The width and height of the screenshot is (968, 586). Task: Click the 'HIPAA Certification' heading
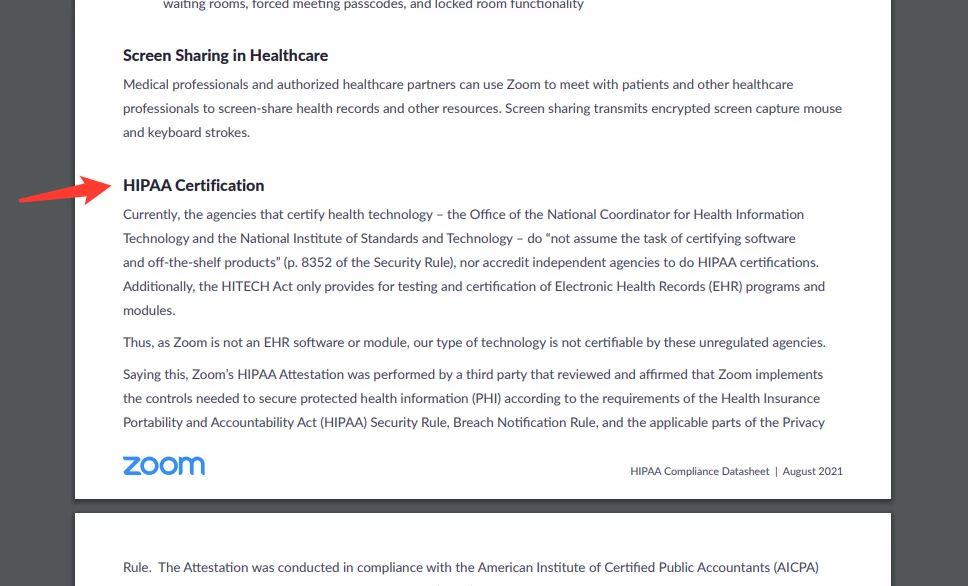193,185
